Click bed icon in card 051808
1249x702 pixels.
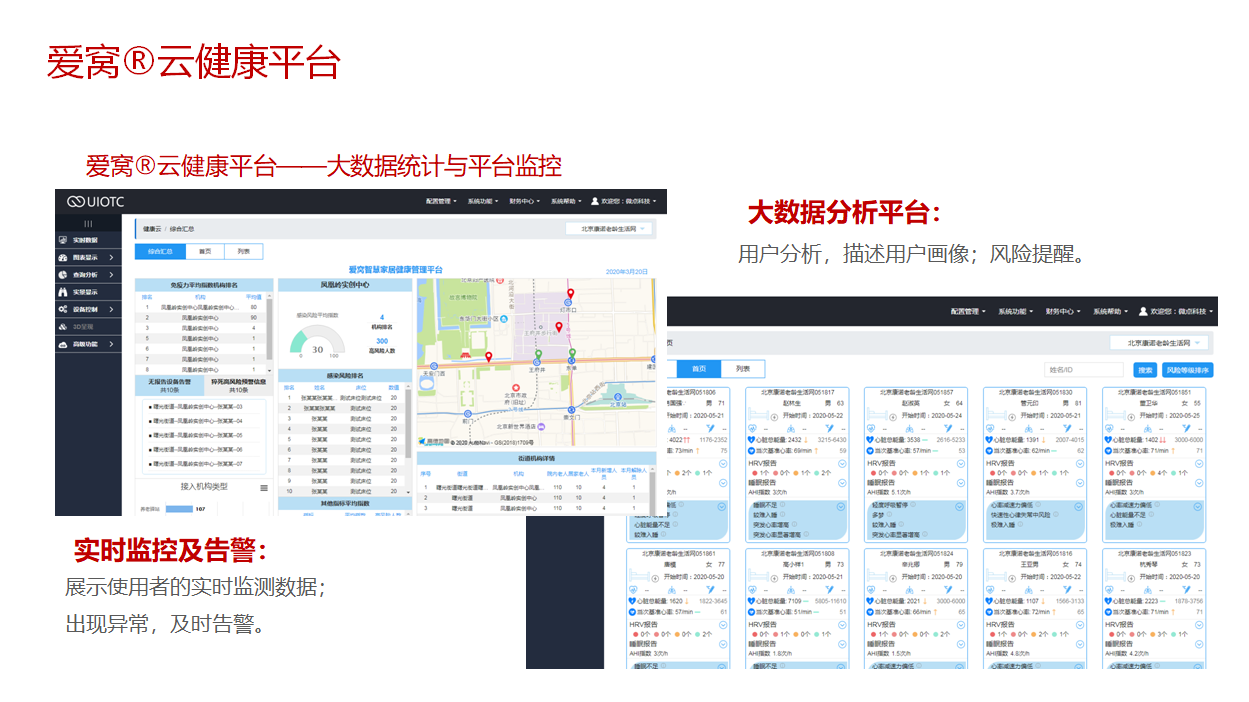pyautogui.click(x=758, y=574)
